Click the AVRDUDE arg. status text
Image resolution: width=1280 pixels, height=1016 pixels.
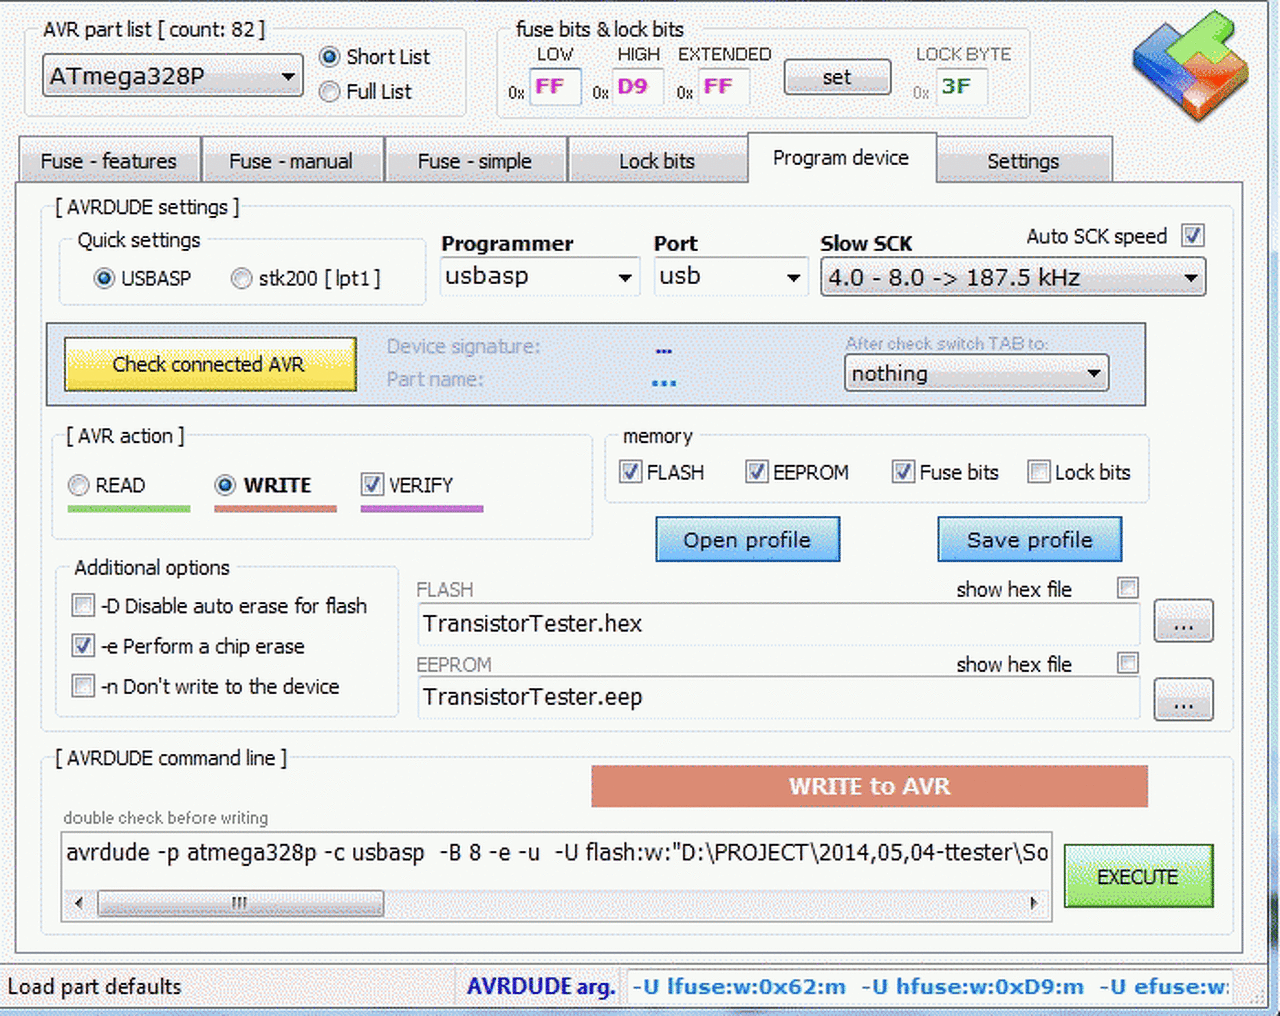[x=541, y=986]
